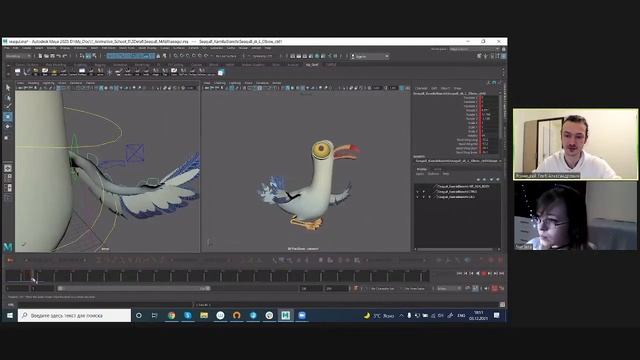Select the Lasso tool in the toolbox
The height and width of the screenshot is (360, 640).
coord(8,98)
